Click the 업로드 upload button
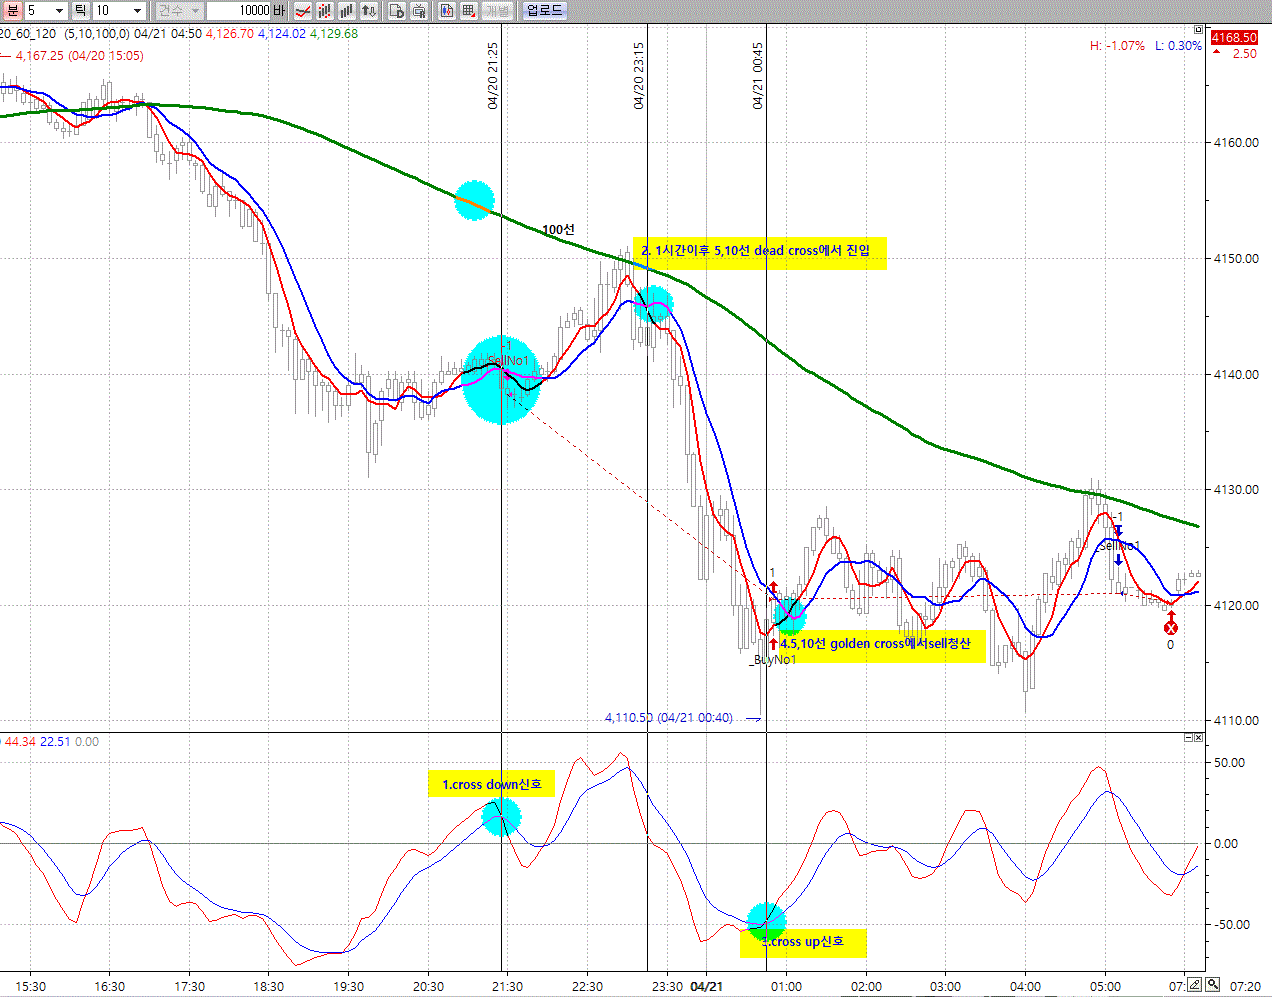 pos(545,11)
